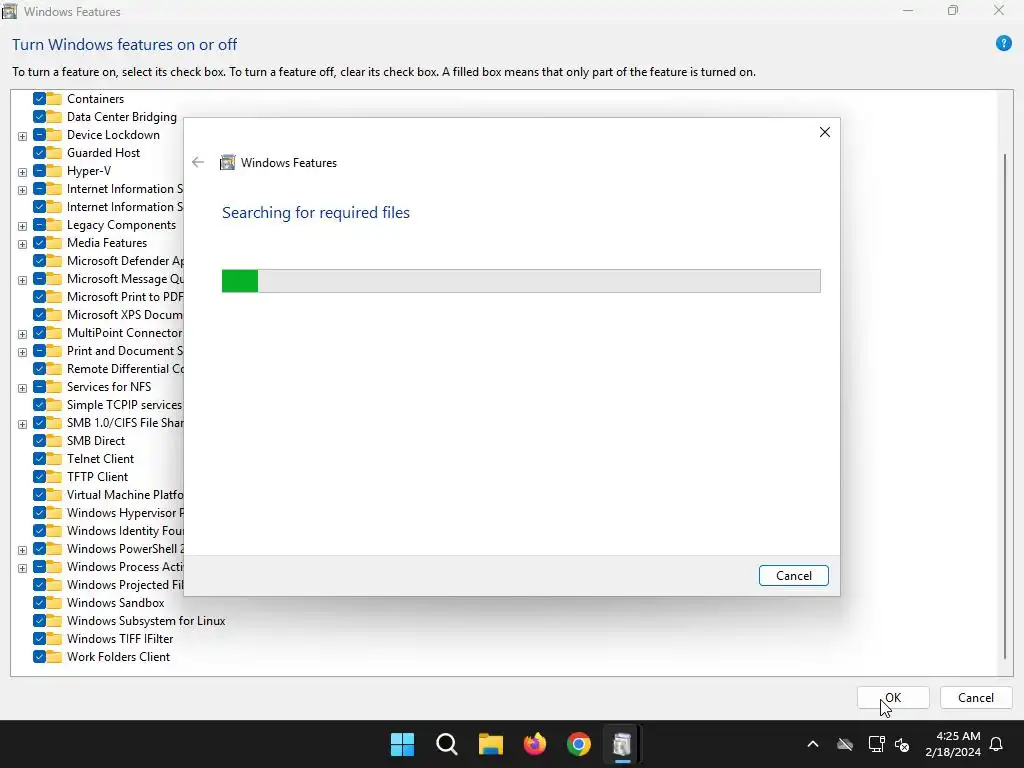Viewport: 1024px width, 768px height.
Task: Launch Google Chrome from the taskbar
Action: pyautogui.click(x=579, y=744)
